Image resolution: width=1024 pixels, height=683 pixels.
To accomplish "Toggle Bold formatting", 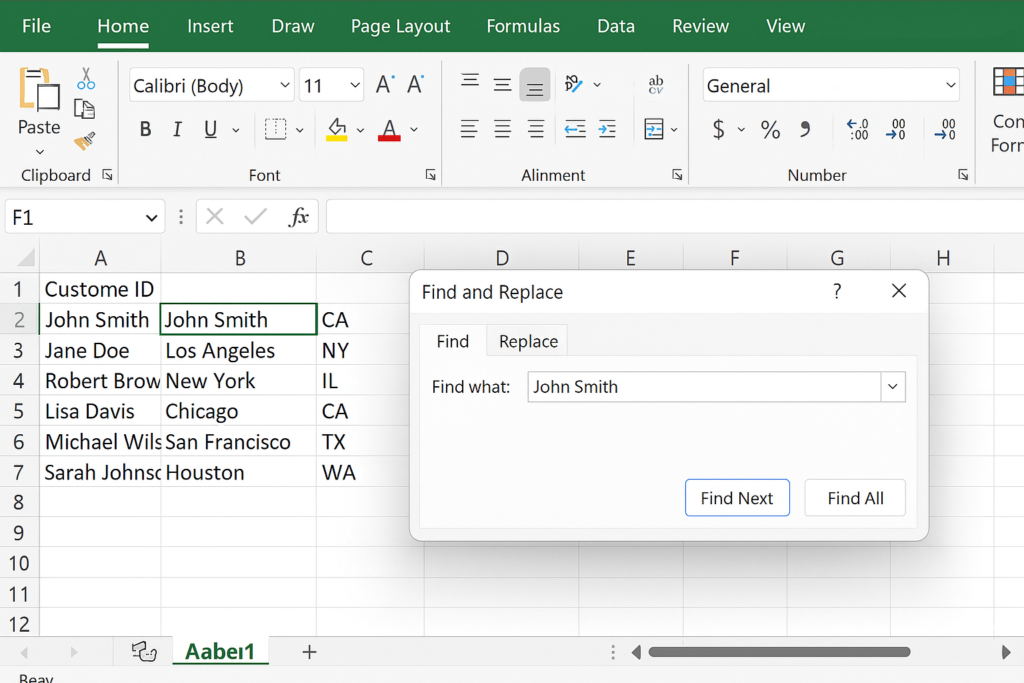I will (x=145, y=129).
